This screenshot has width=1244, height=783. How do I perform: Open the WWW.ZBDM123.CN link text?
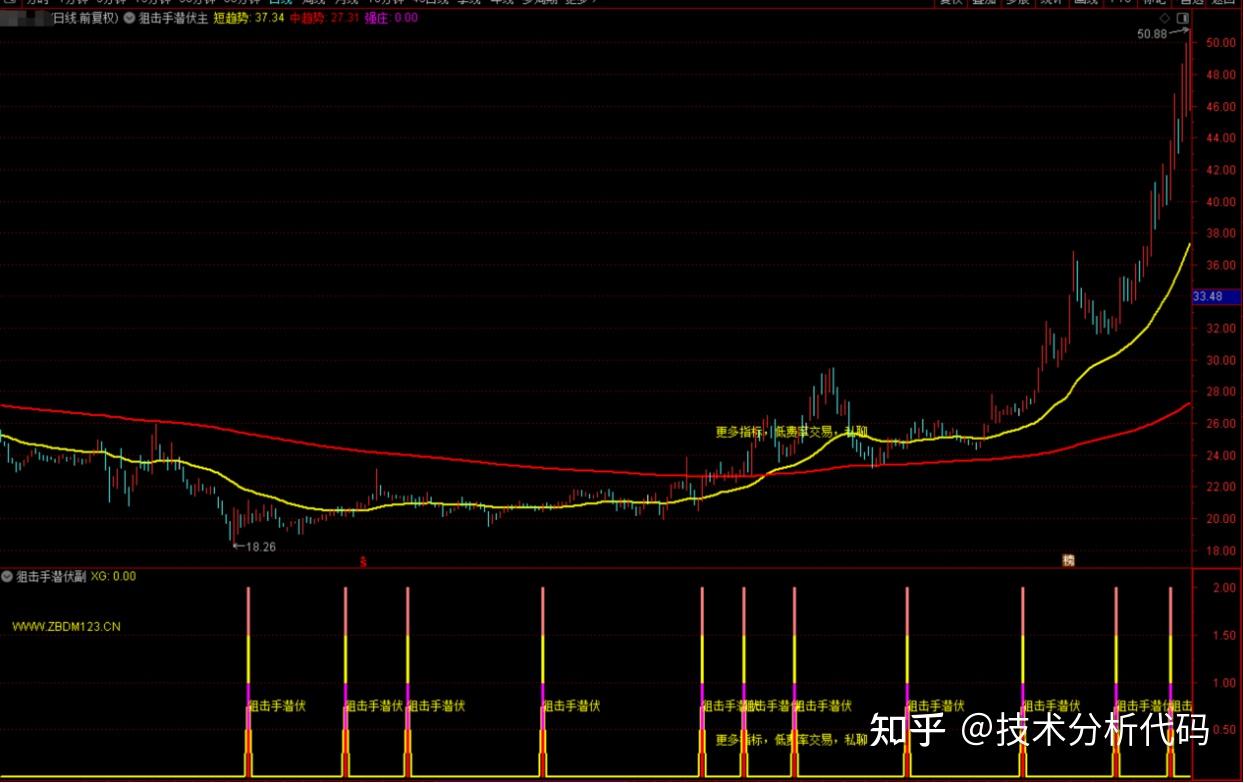point(66,627)
